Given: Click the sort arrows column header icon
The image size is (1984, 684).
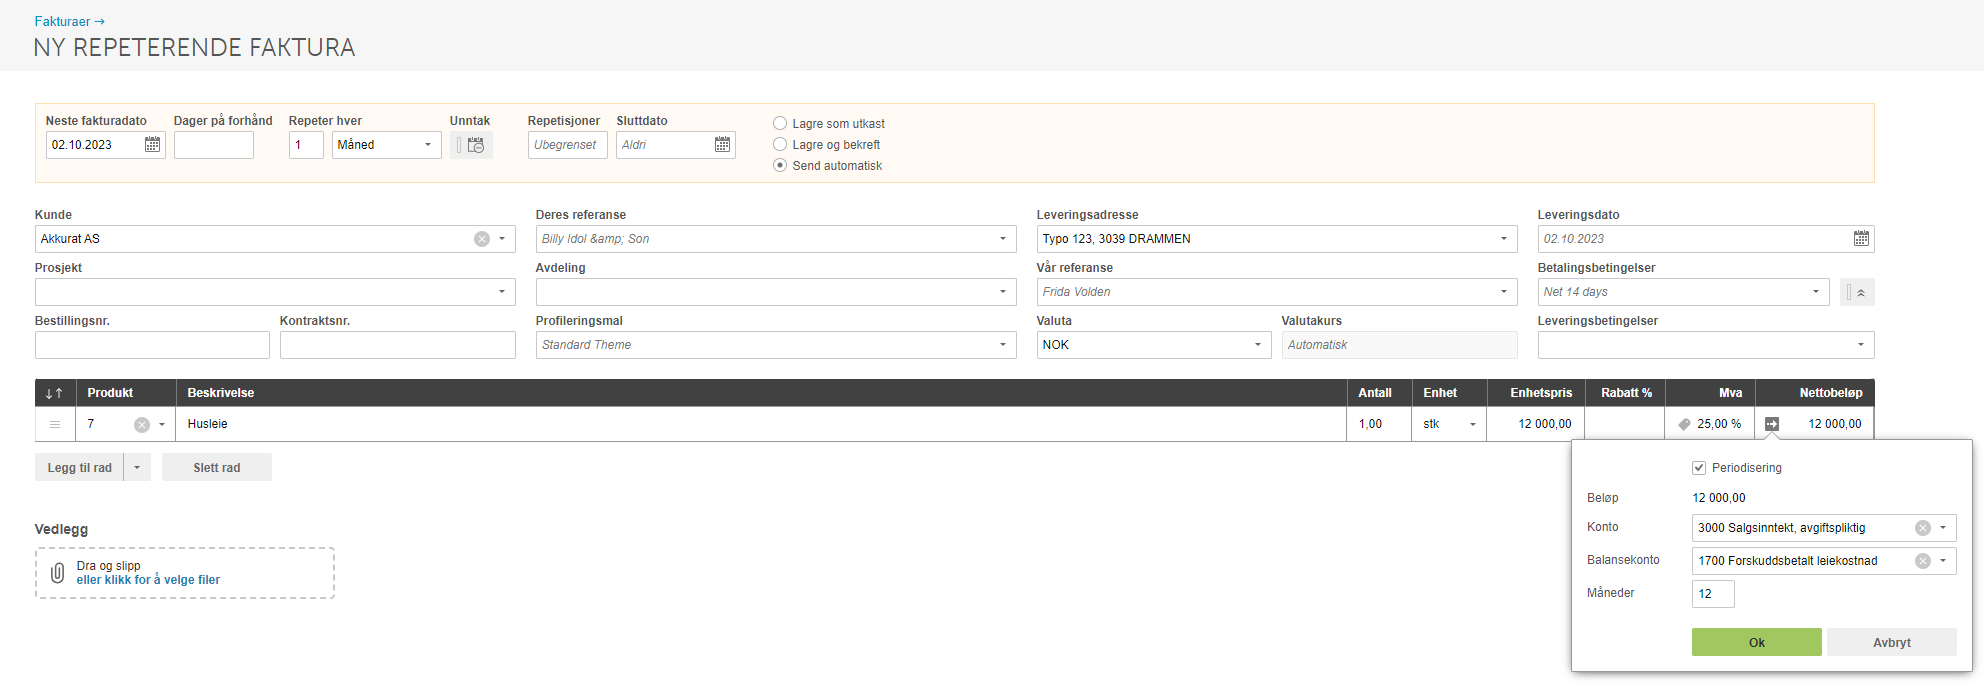Looking at the screenshot, I should coord(54,393).
